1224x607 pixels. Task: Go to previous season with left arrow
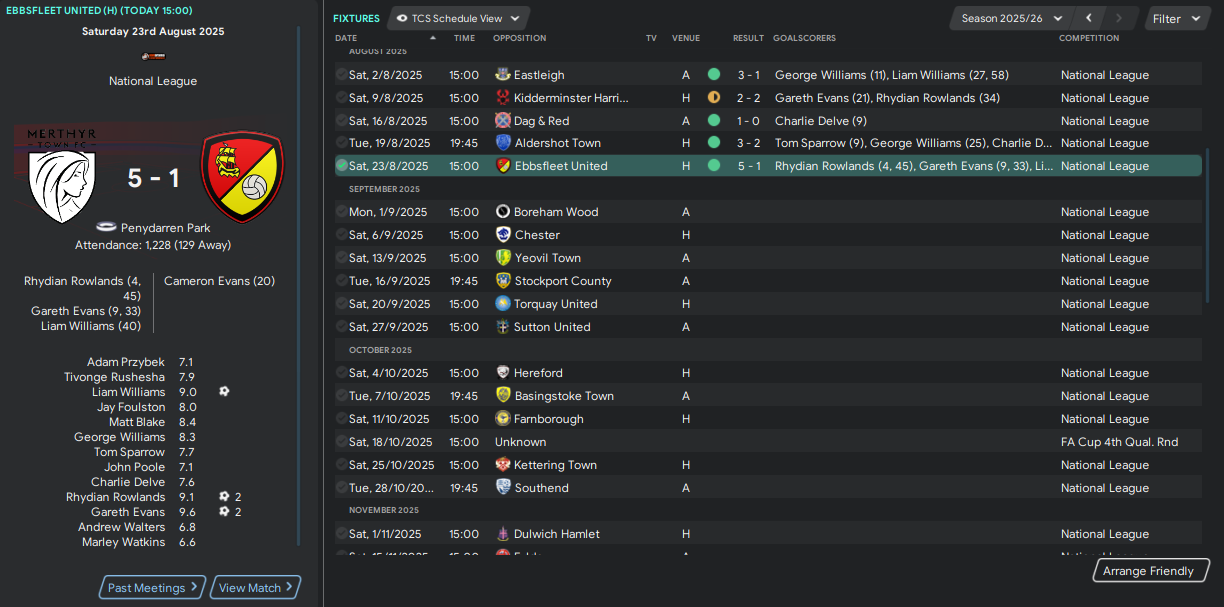[x=1089, y=18]
